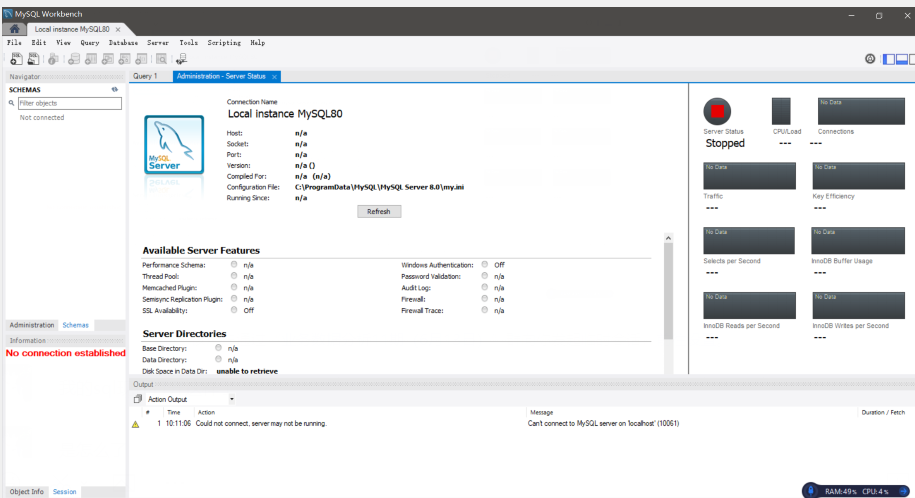Click in the Filter objects field

click(x=70, y=103)
